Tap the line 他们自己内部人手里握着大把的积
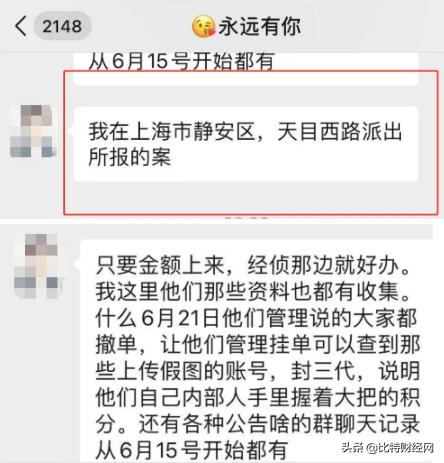This screenshot has width=444, height=463. tap(257, 397)
